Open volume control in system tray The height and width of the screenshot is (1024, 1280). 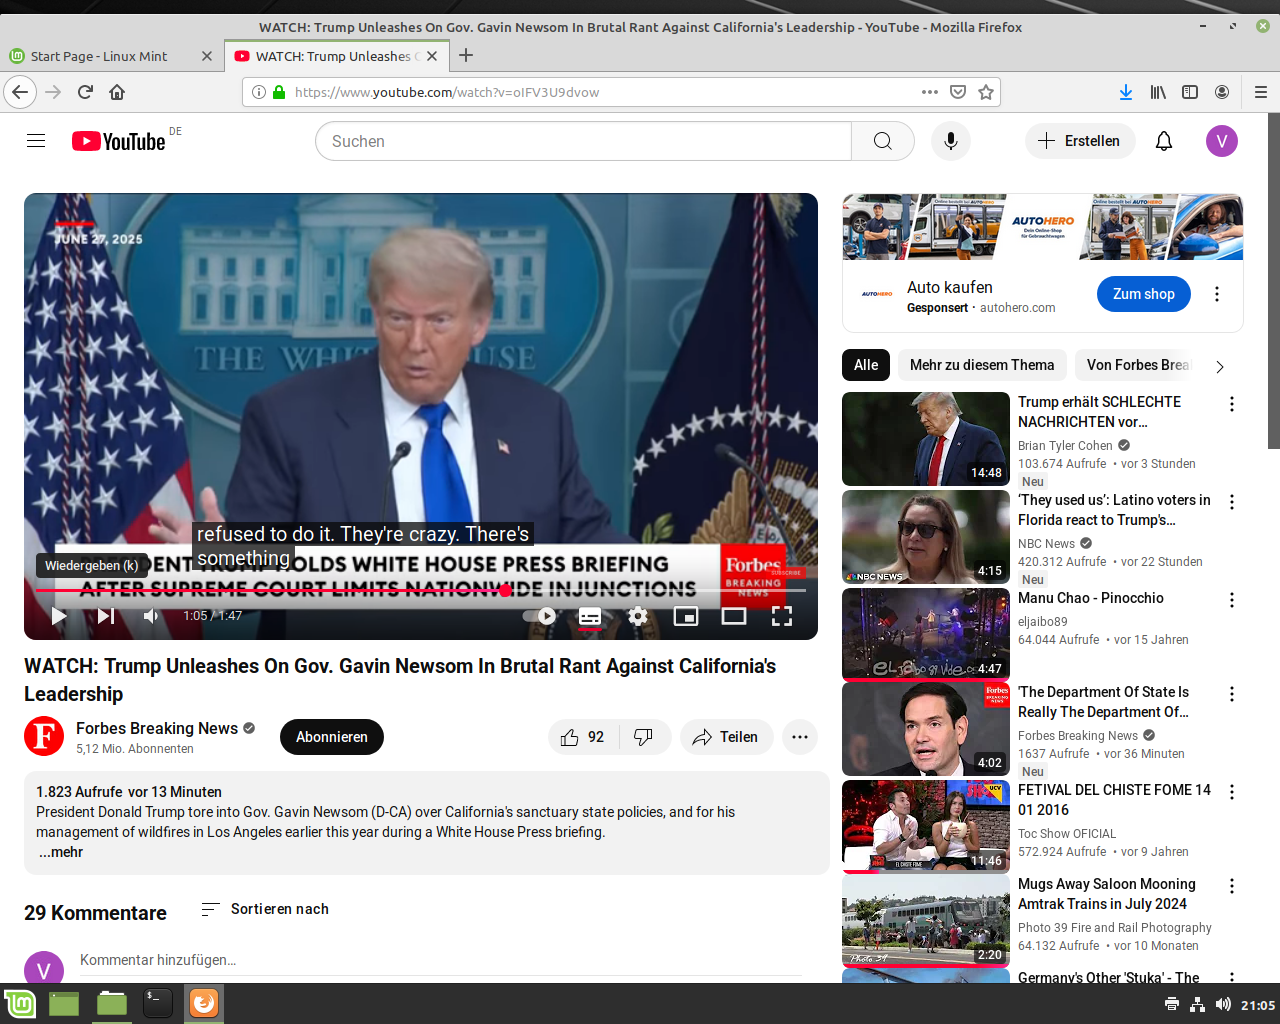point(1223,1005)
